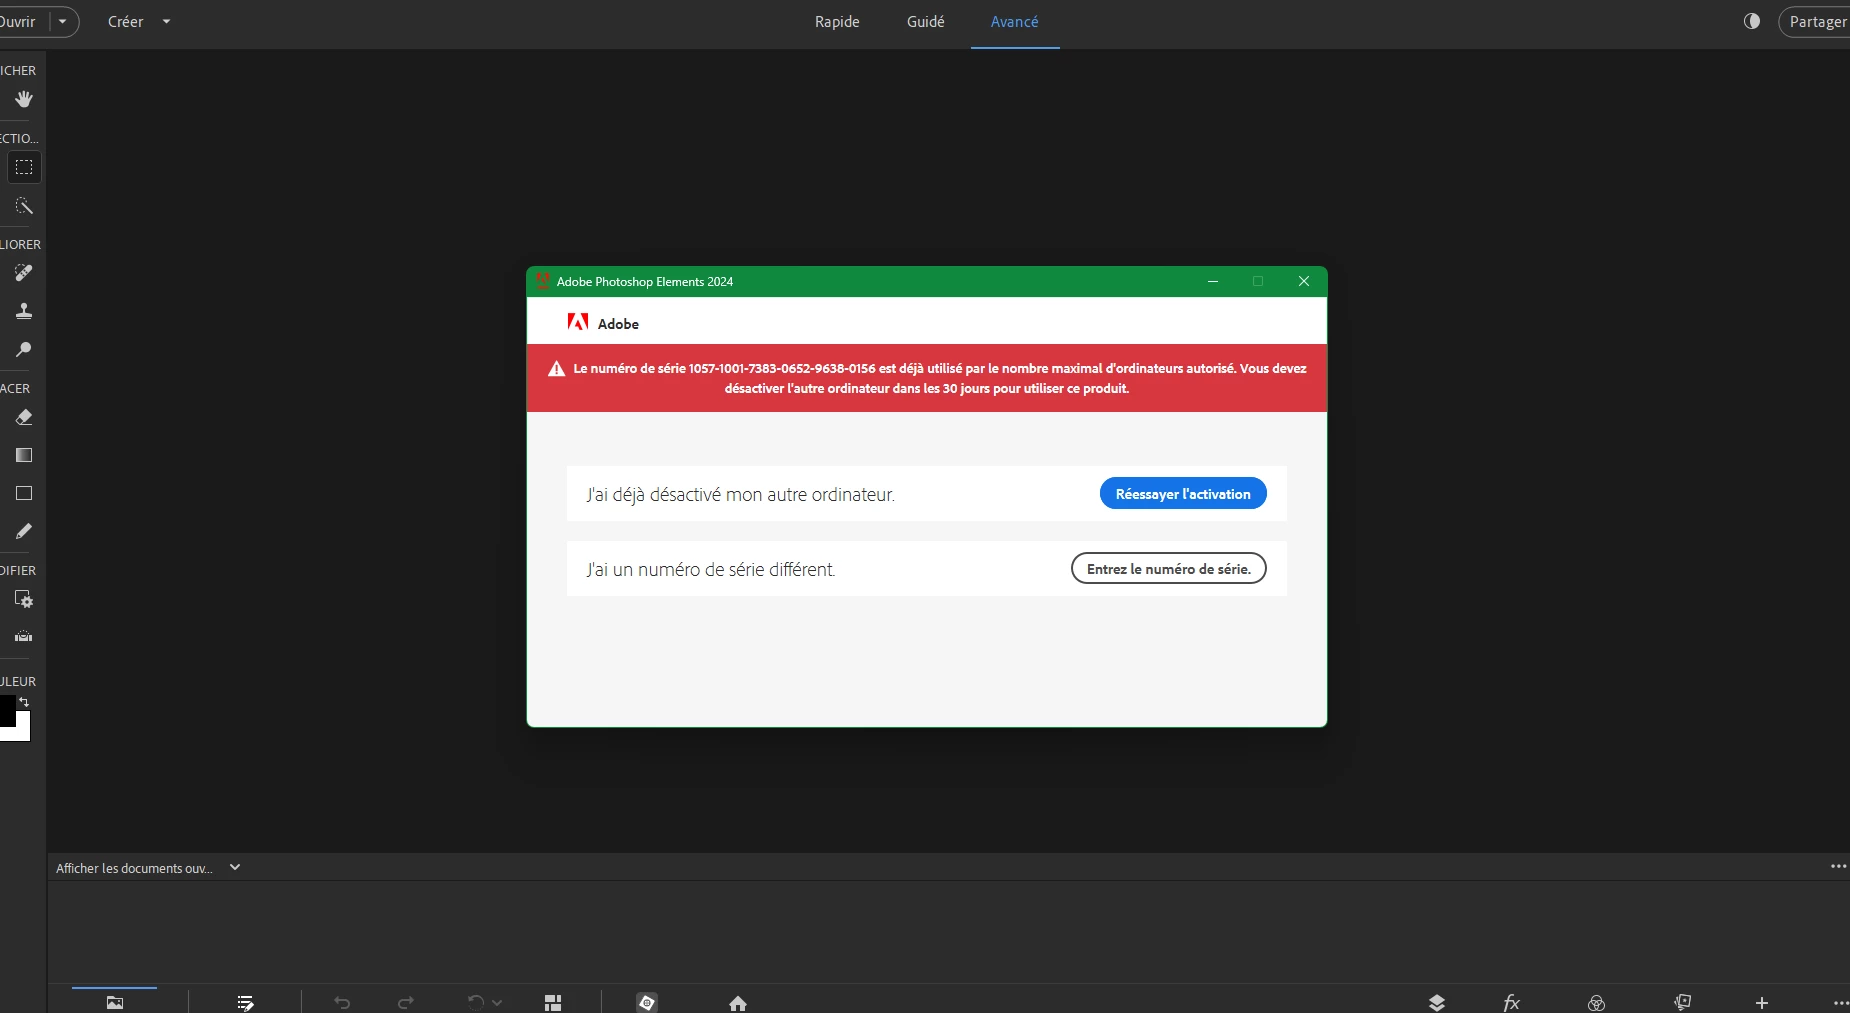Switch to the Guidé tab

pyautogui.click(x=926, y=21)
